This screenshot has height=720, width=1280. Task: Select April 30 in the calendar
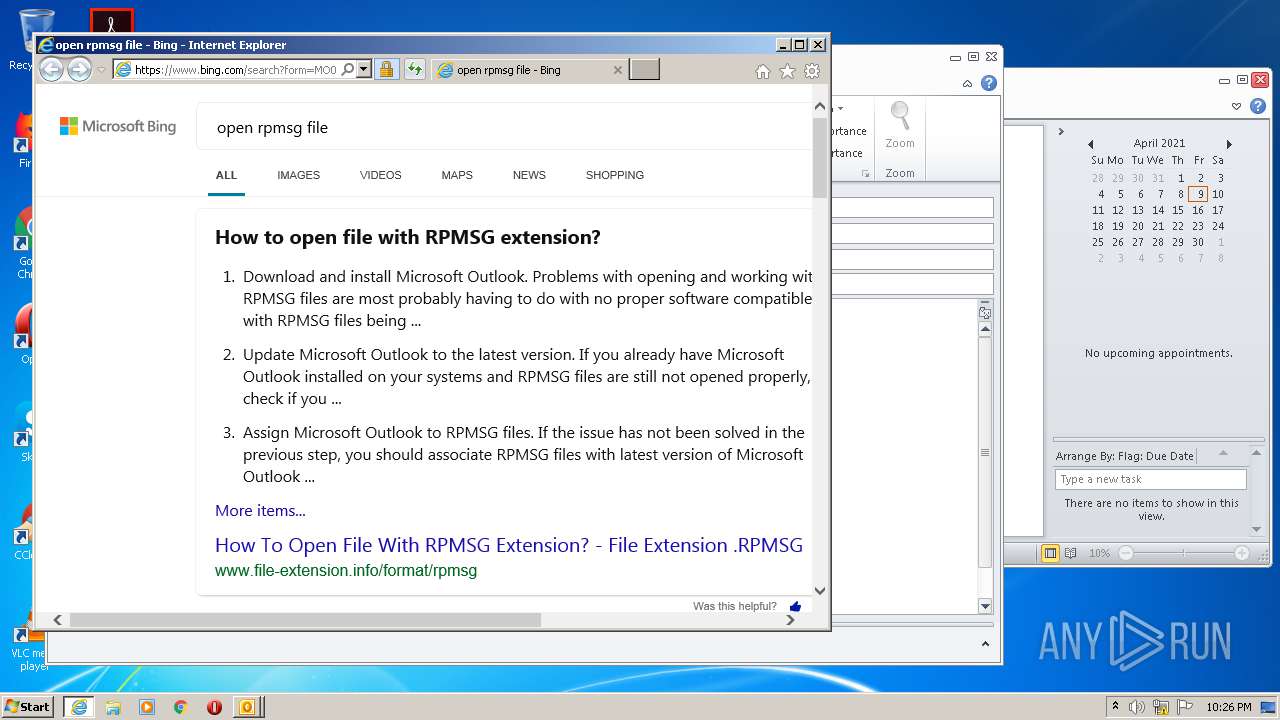click(1198, 242)
